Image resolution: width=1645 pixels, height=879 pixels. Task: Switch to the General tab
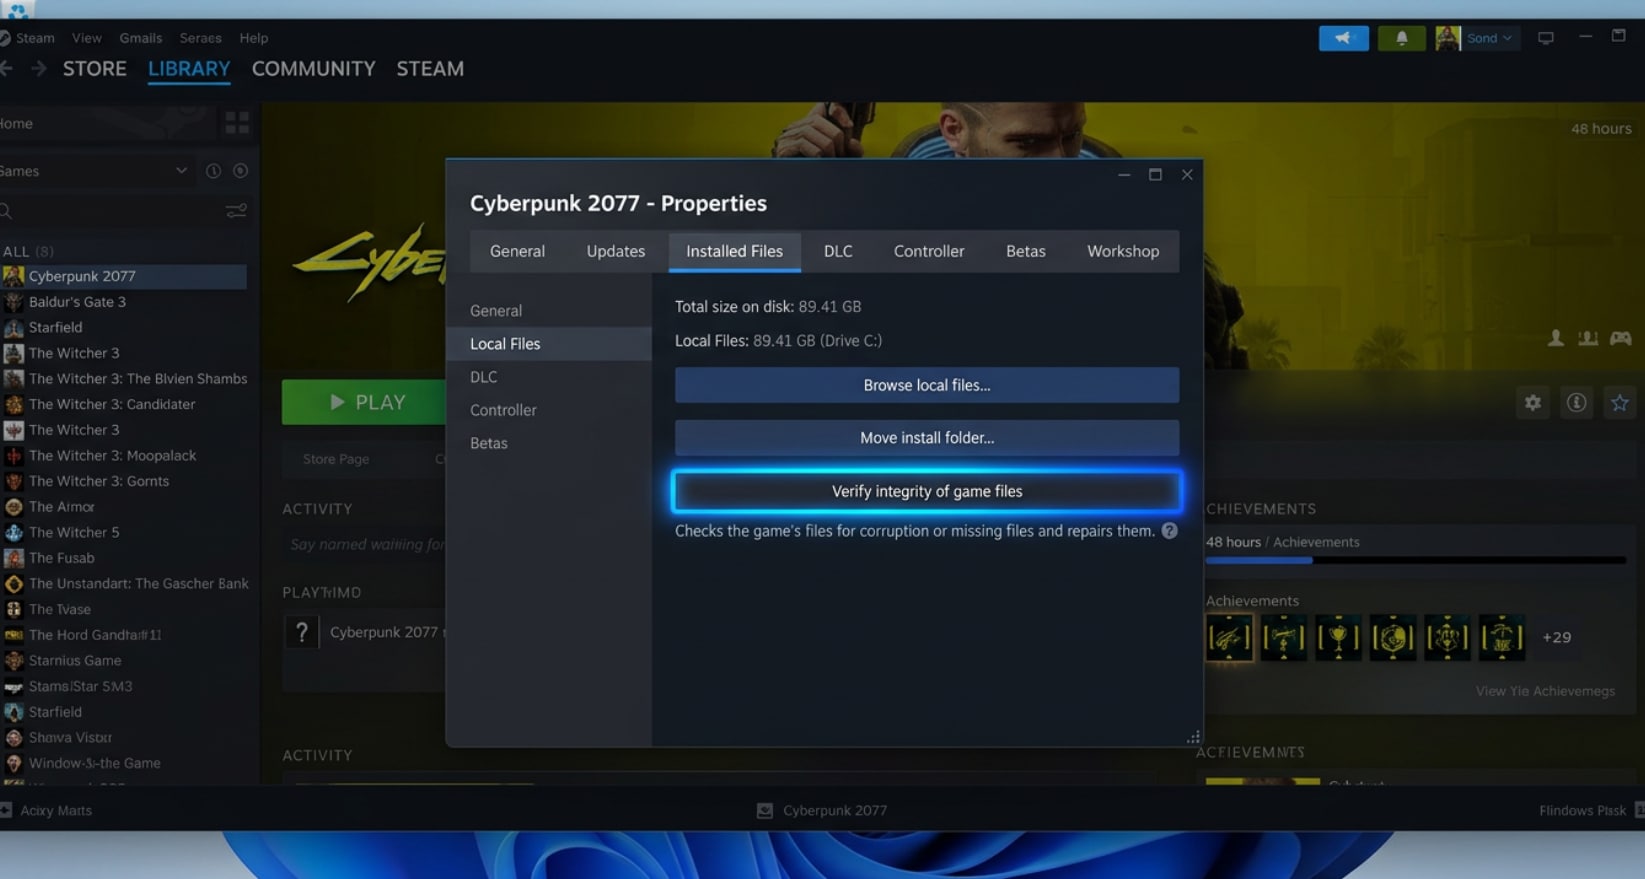[x=517, y=251]
